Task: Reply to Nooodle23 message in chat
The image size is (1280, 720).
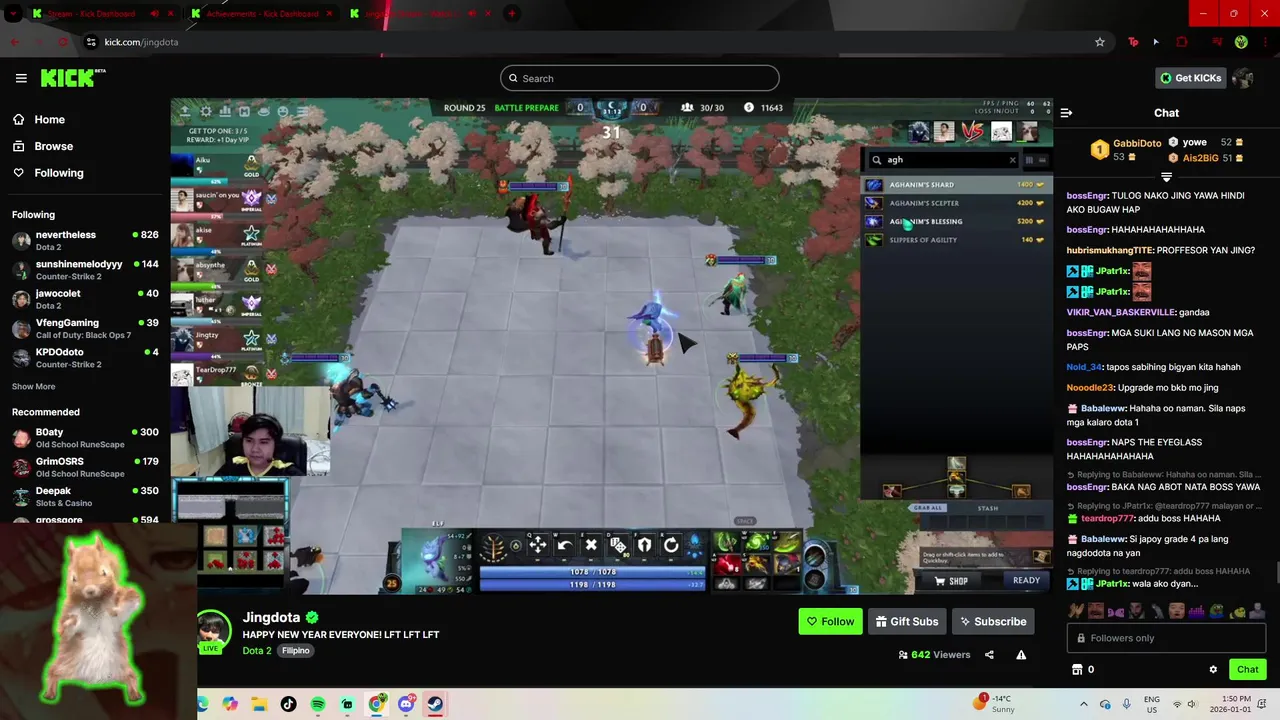Action: (1142, 388)
